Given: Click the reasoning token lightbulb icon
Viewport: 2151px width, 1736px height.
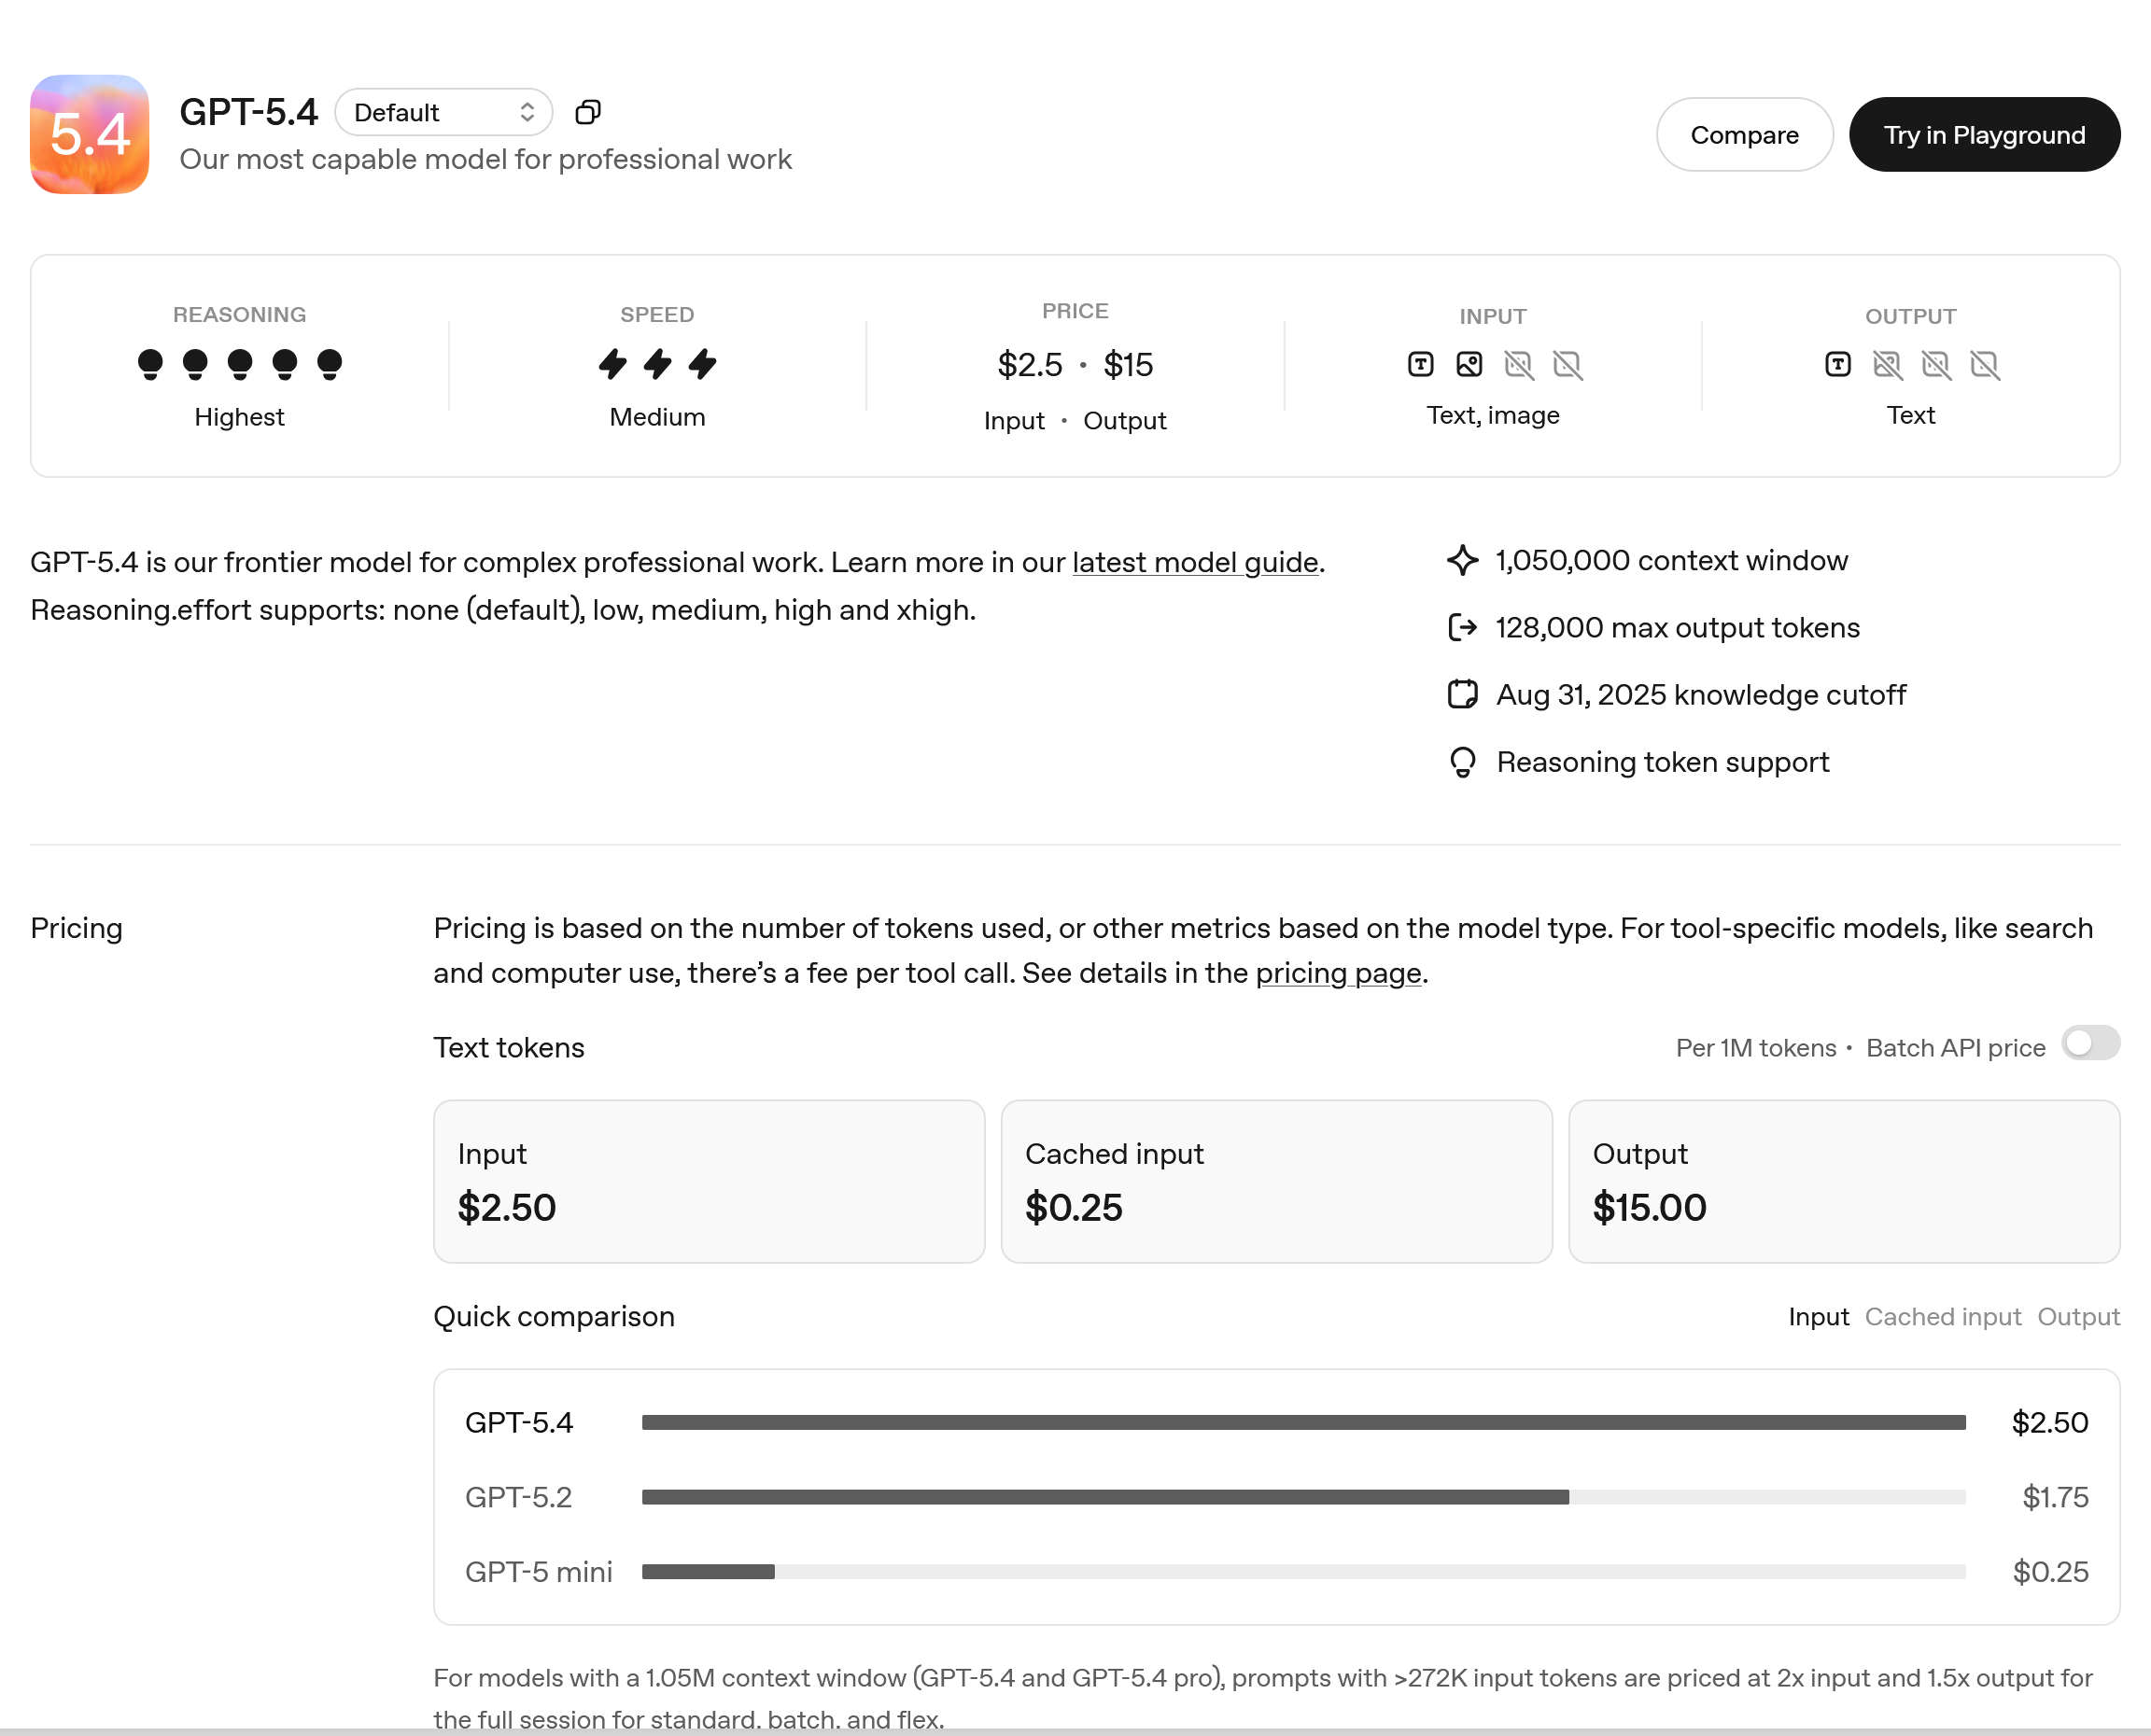Looking at the screenshot, I should [1462, 762].
